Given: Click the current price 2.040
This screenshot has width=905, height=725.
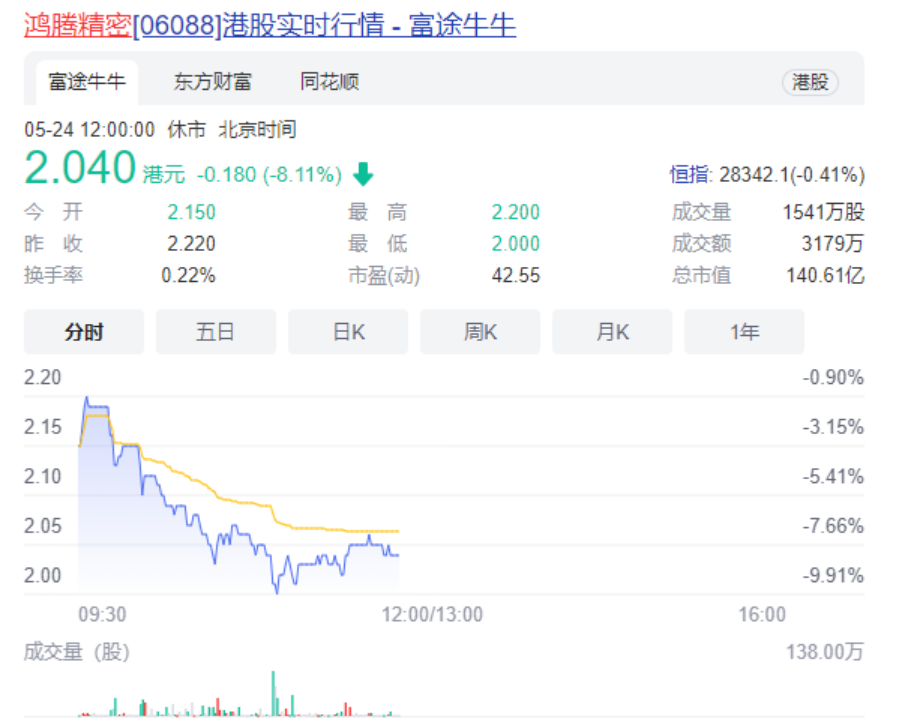Looking at the screenshot, I should [80, 167].
